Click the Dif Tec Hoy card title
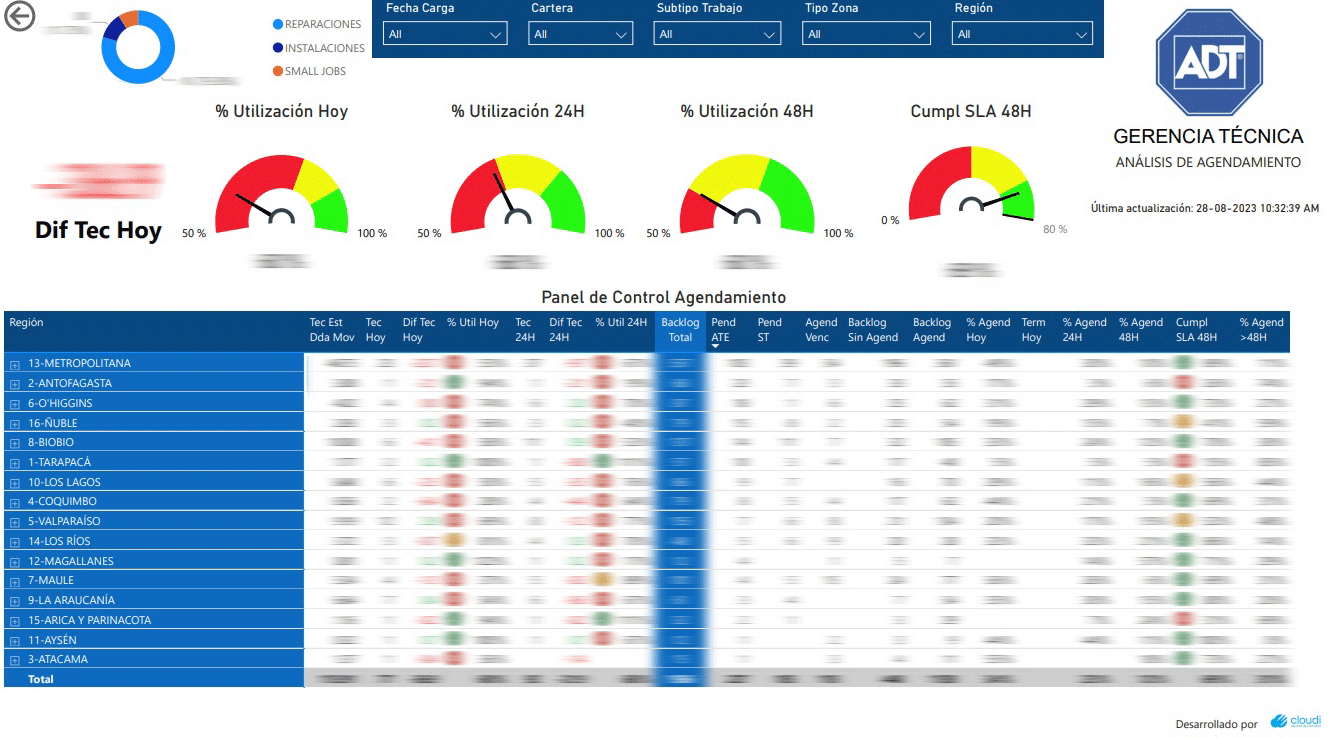 [x=98, y=230]
